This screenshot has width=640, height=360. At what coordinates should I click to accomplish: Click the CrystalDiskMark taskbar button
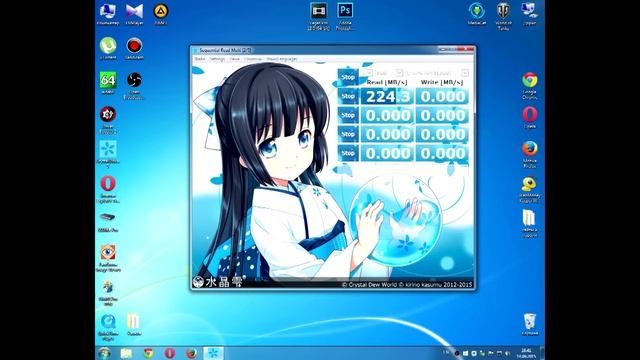213,353
